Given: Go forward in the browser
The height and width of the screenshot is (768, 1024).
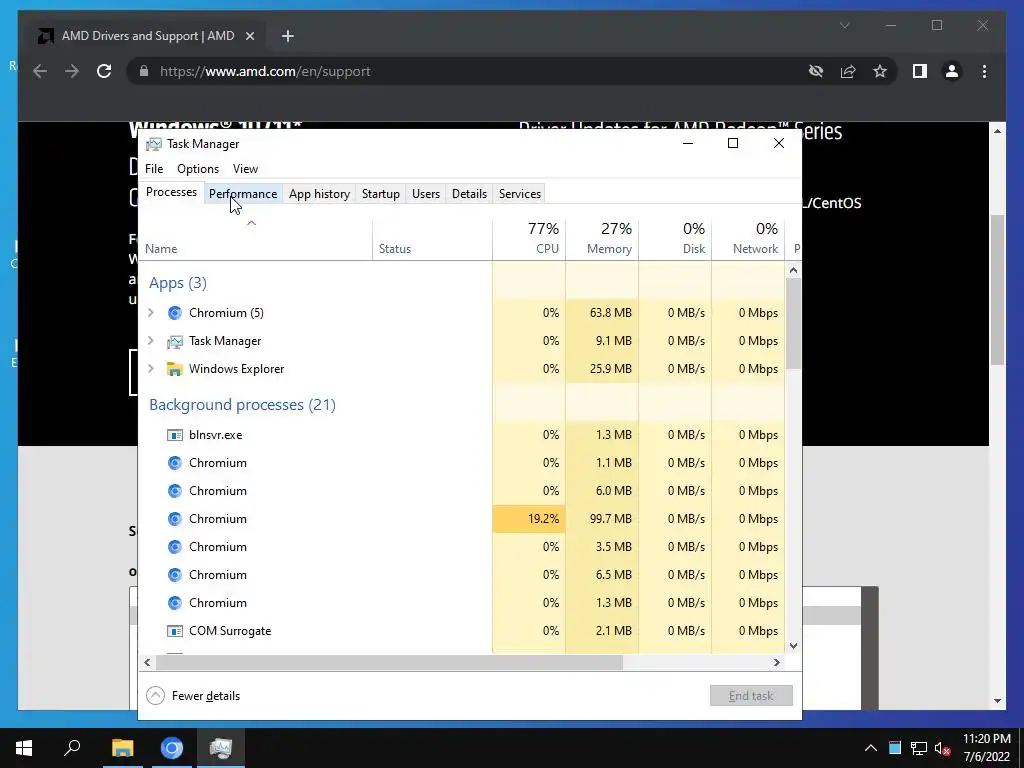Looking at the screenshot, I should click(72, 71).
